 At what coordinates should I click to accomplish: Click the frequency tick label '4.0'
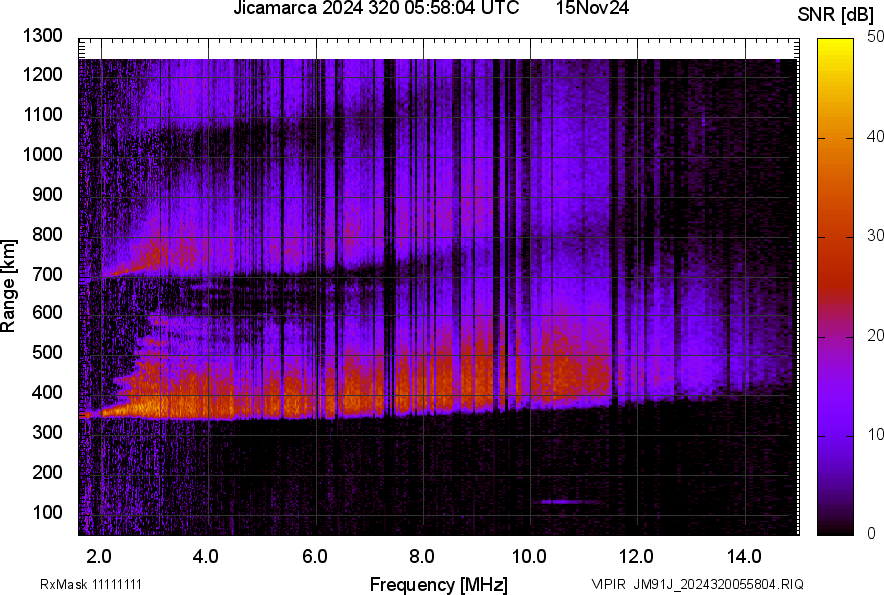coord(206,557)
